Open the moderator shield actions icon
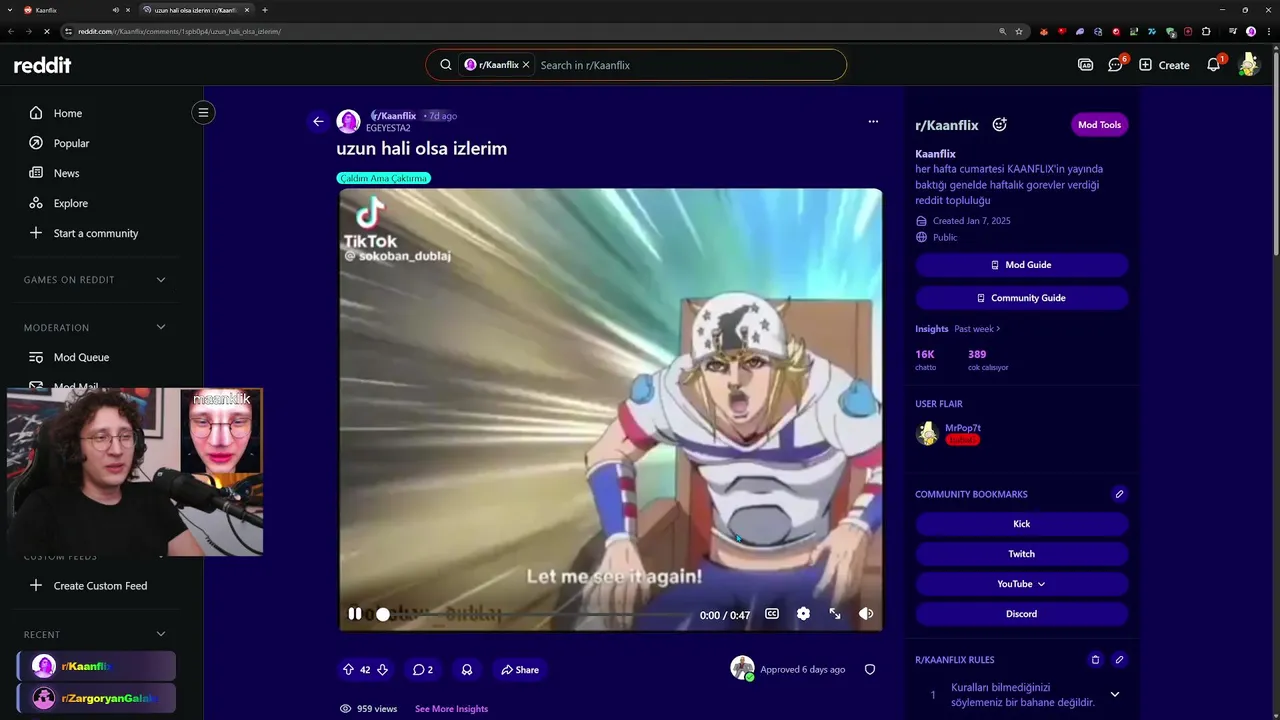 (x=870, y=670)
